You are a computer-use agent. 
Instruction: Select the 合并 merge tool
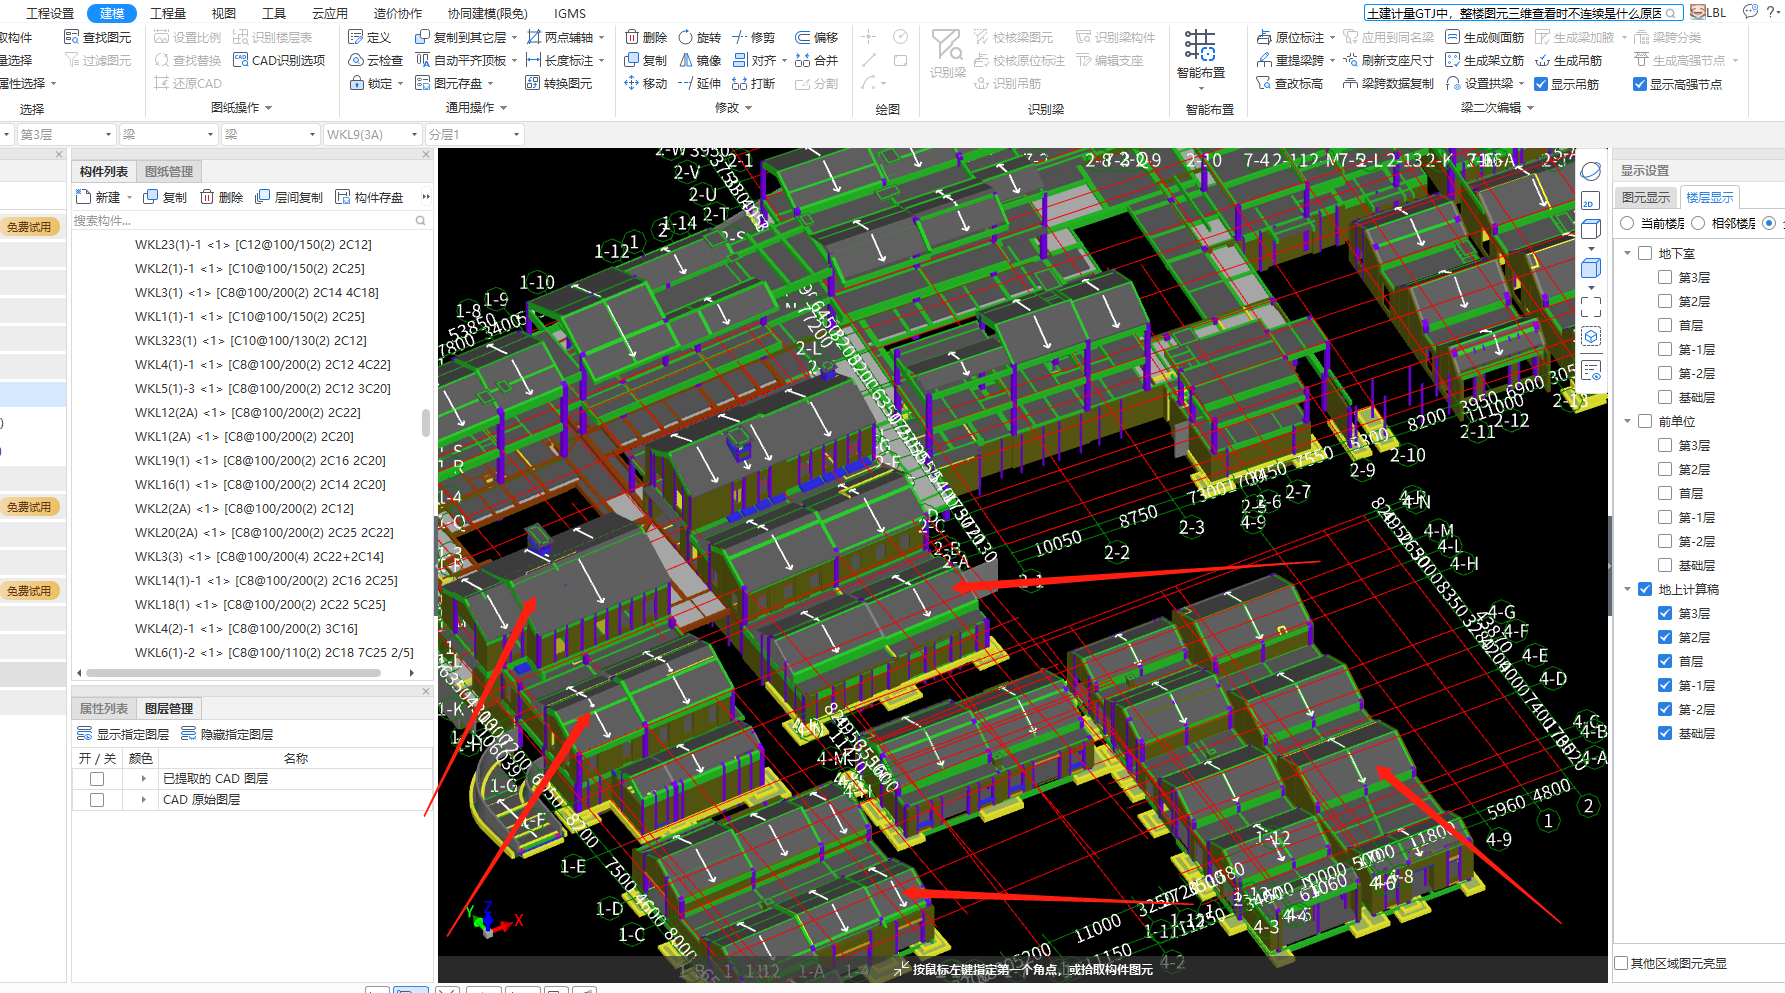click(816, 60)
